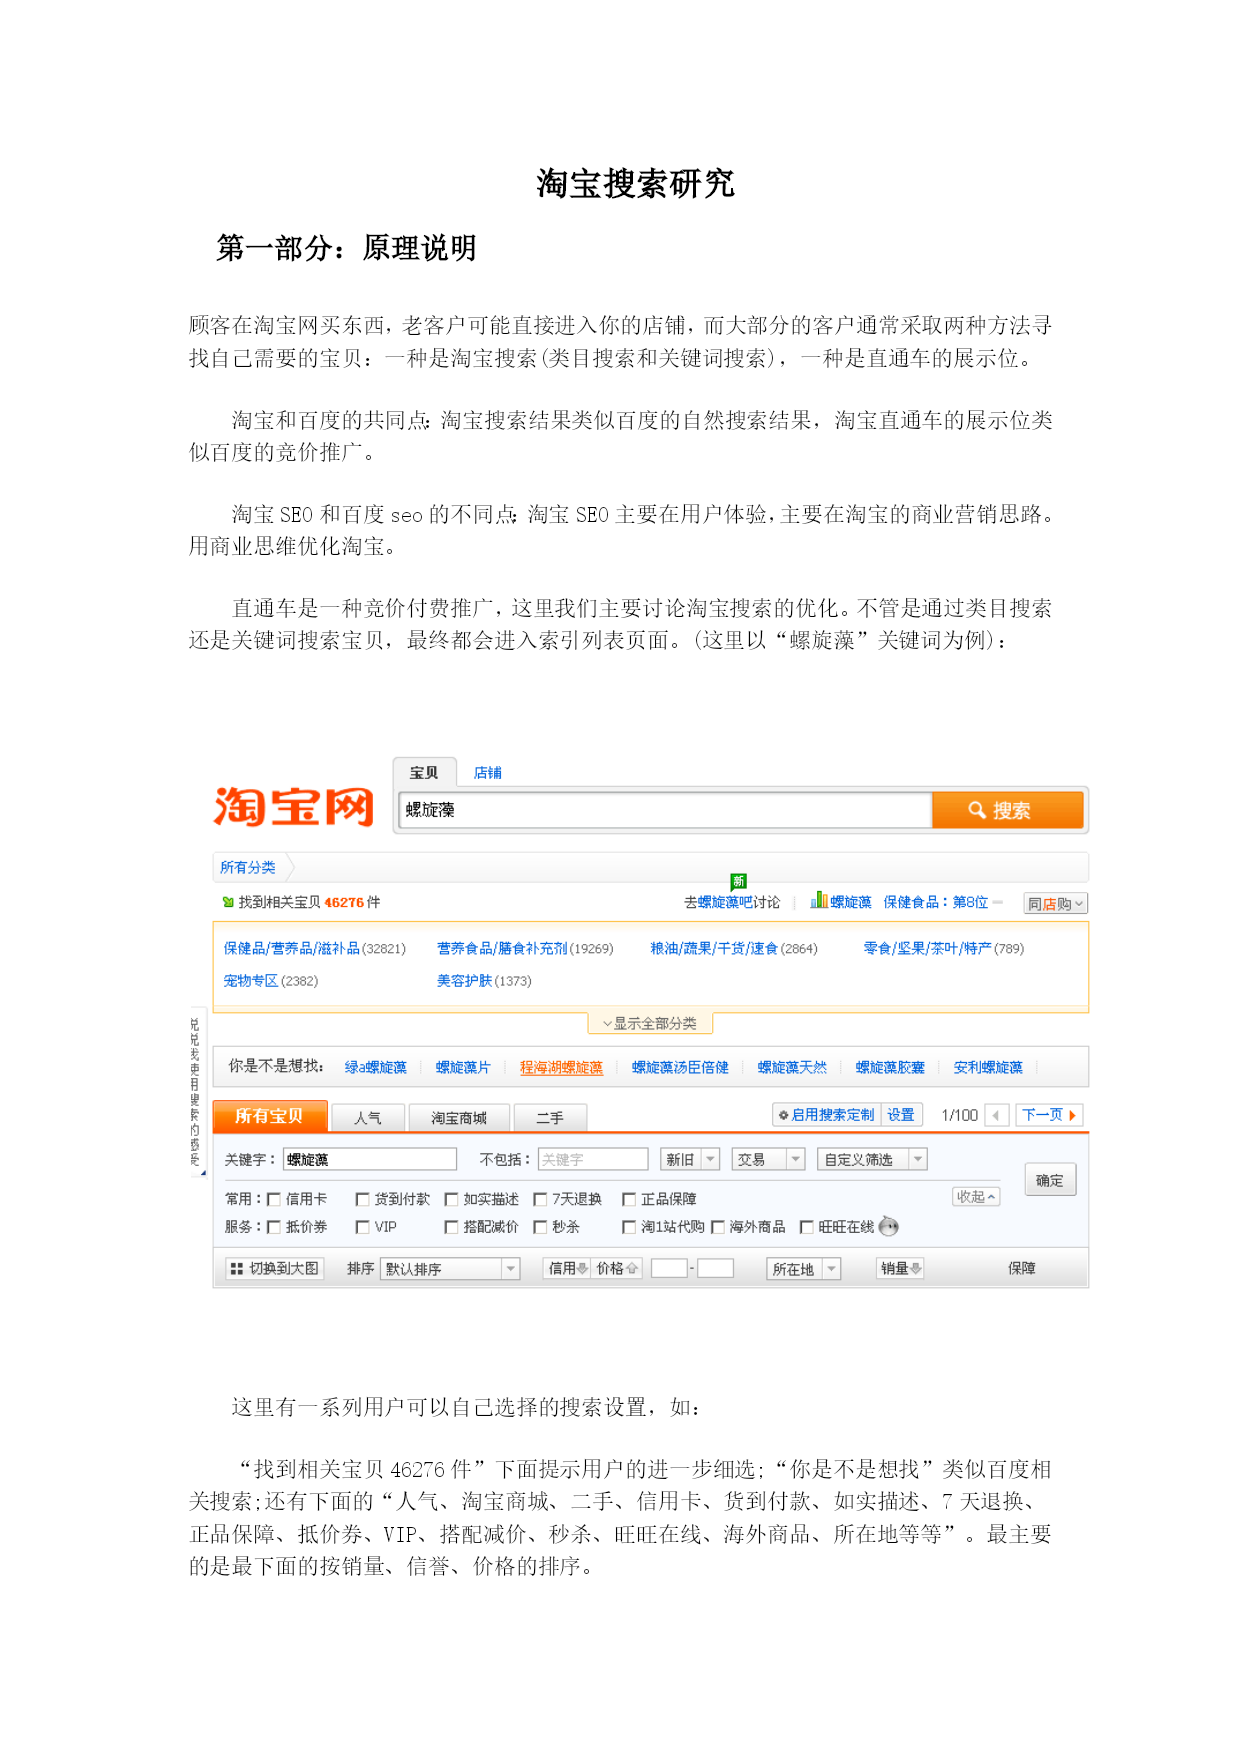The width and height of the screenshot is (1241, 1754).
Task: Open the 自定义筛选 dropdown
Action: tap(872, 1159)
